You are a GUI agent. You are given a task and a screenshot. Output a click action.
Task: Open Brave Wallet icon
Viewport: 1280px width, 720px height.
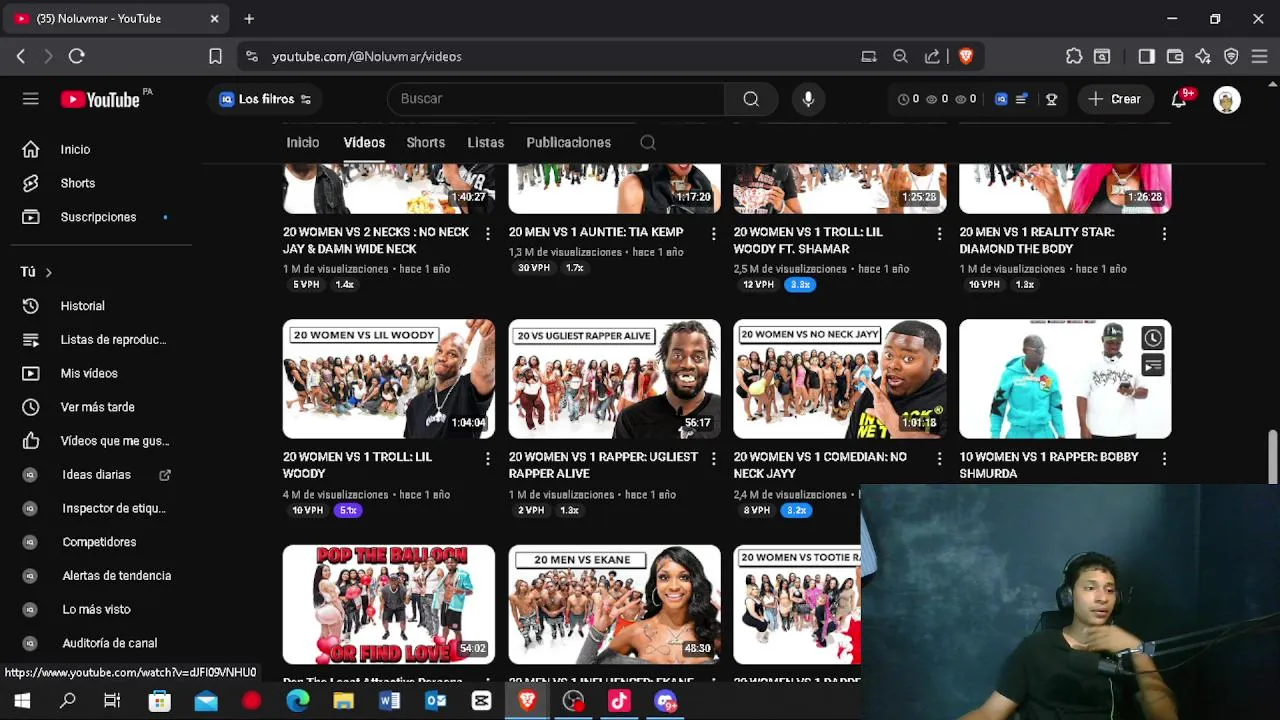point(1175,57)
